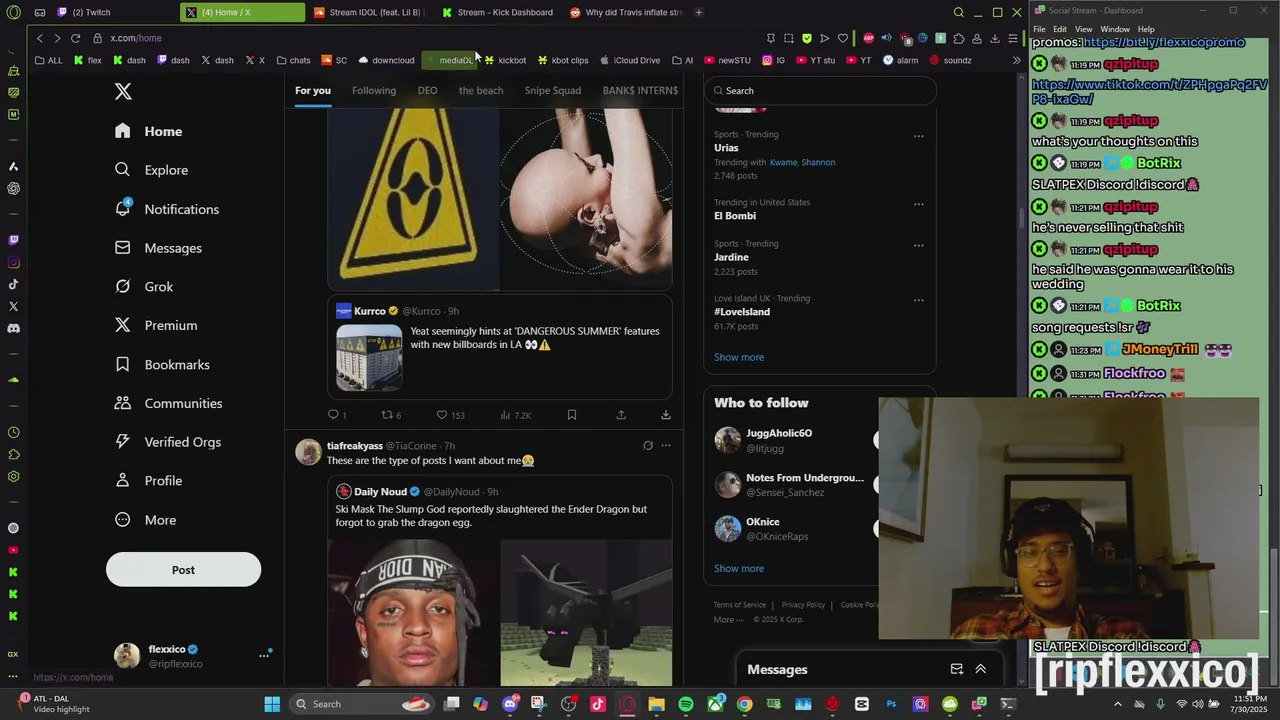This screenshot has width=1280, height=720.
Task: Switch to the beach tab
Action: click(x=481, y=90)
